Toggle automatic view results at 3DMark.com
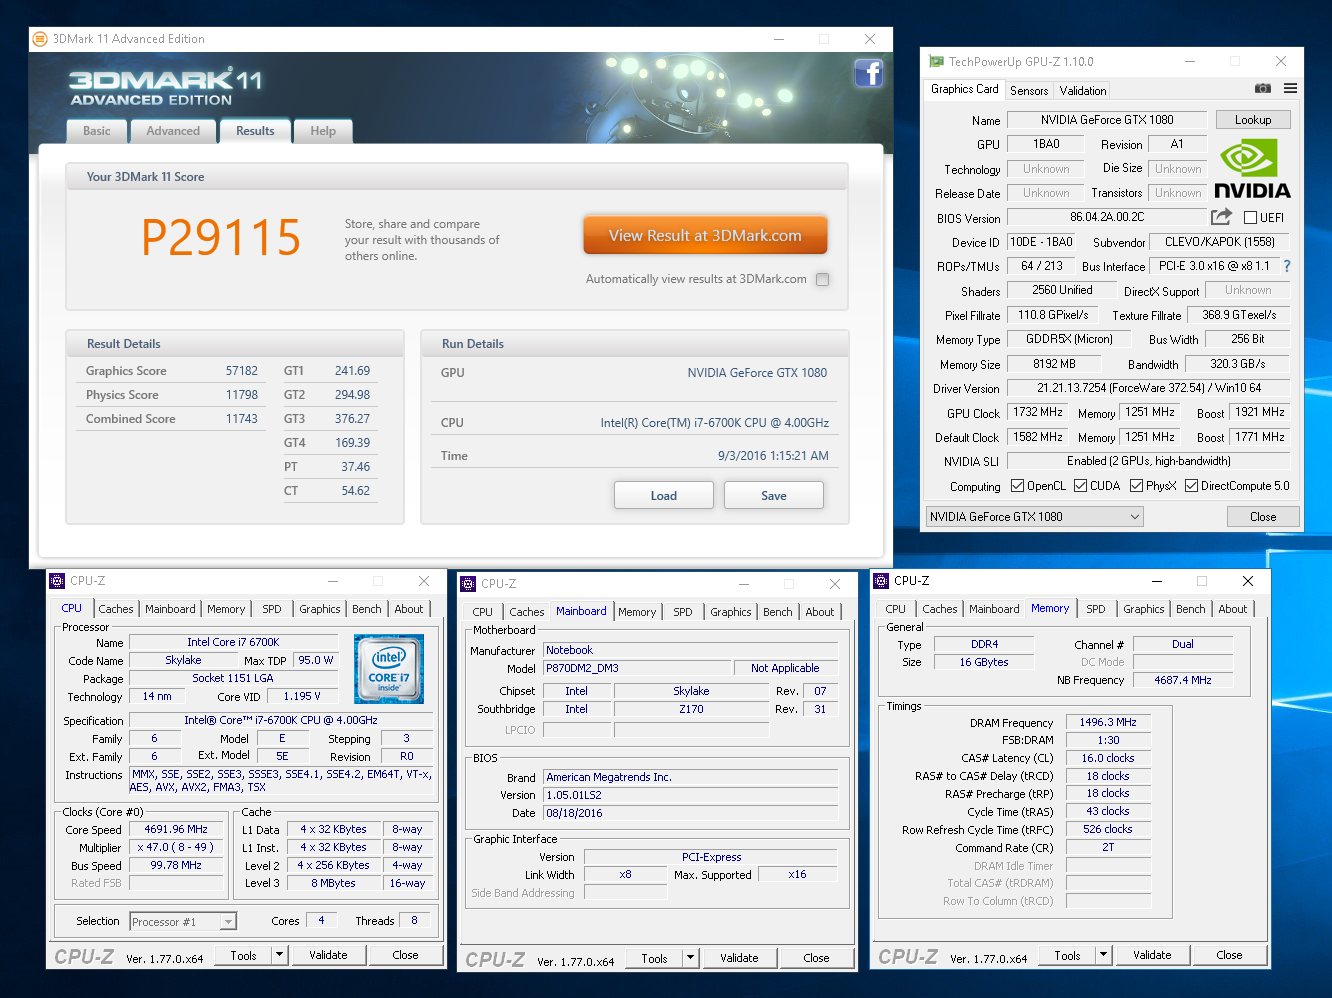Screen dimensions: 1332x998 (x=822, y=280)
